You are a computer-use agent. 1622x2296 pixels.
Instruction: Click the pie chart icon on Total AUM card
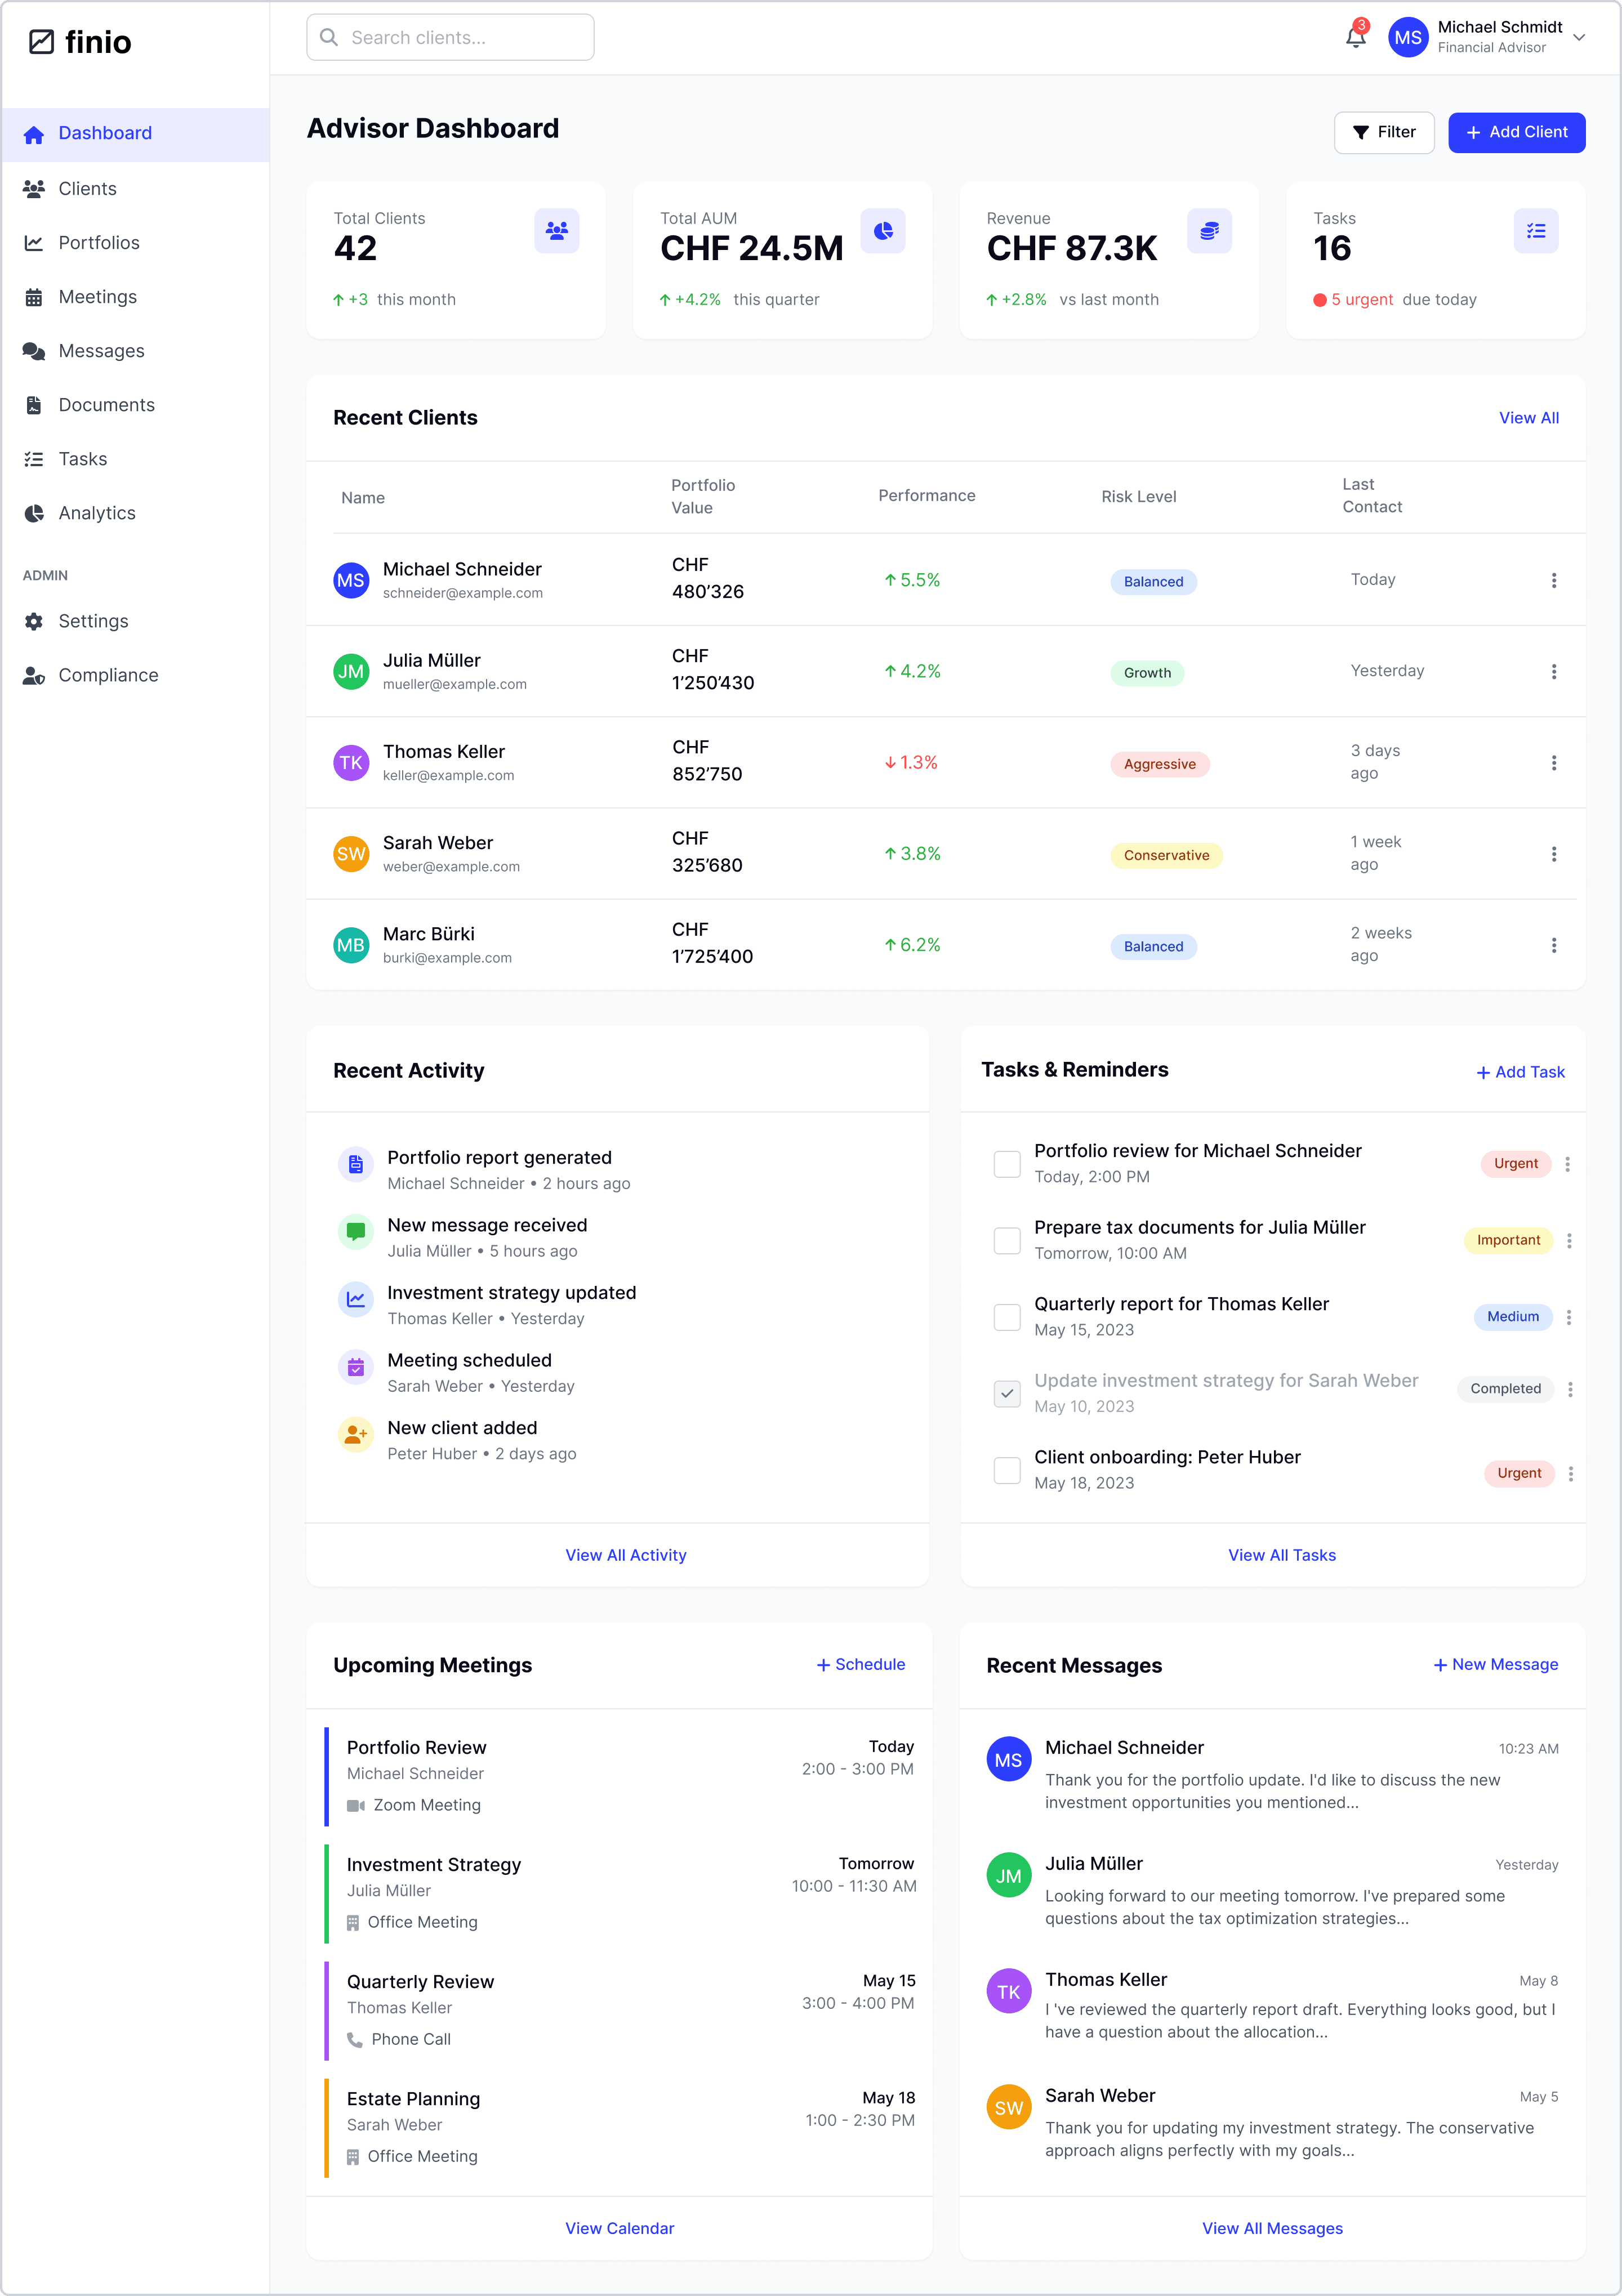883,231
